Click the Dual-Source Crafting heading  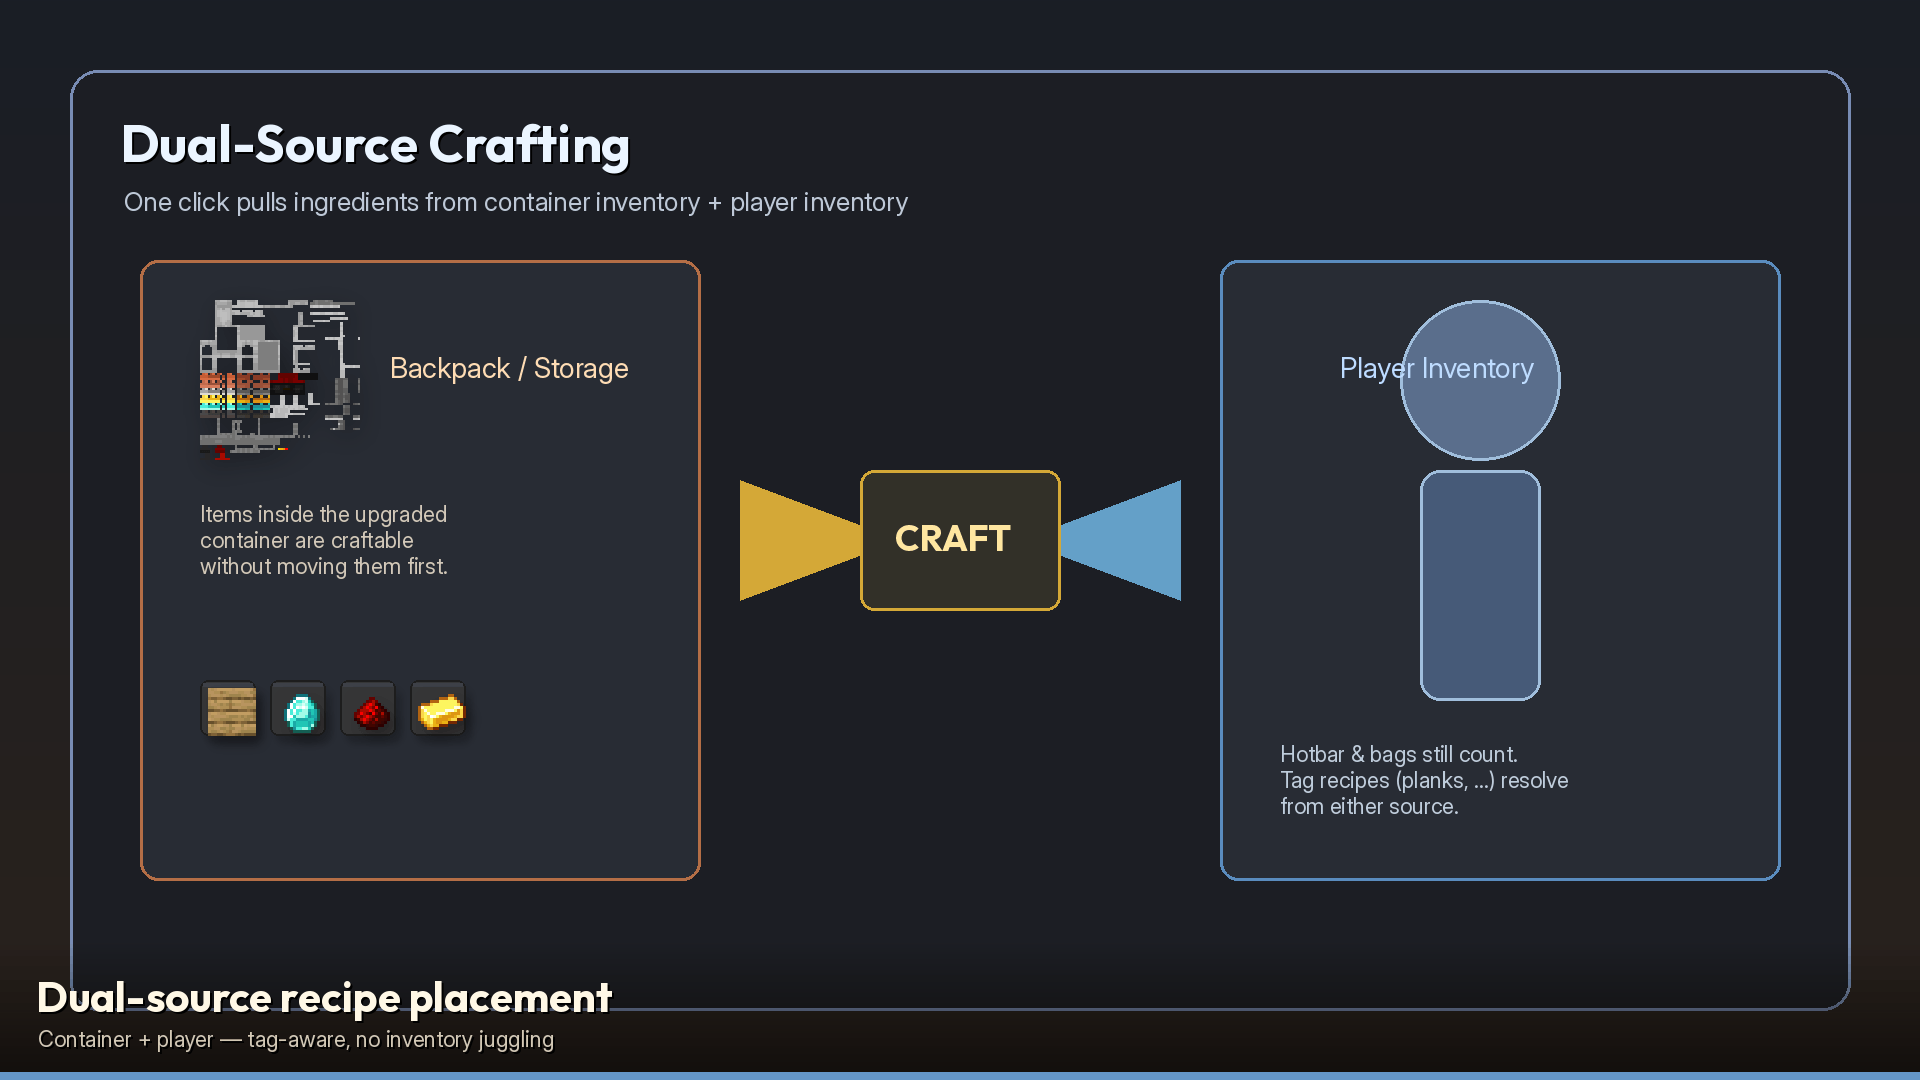(x=376, y=145)
